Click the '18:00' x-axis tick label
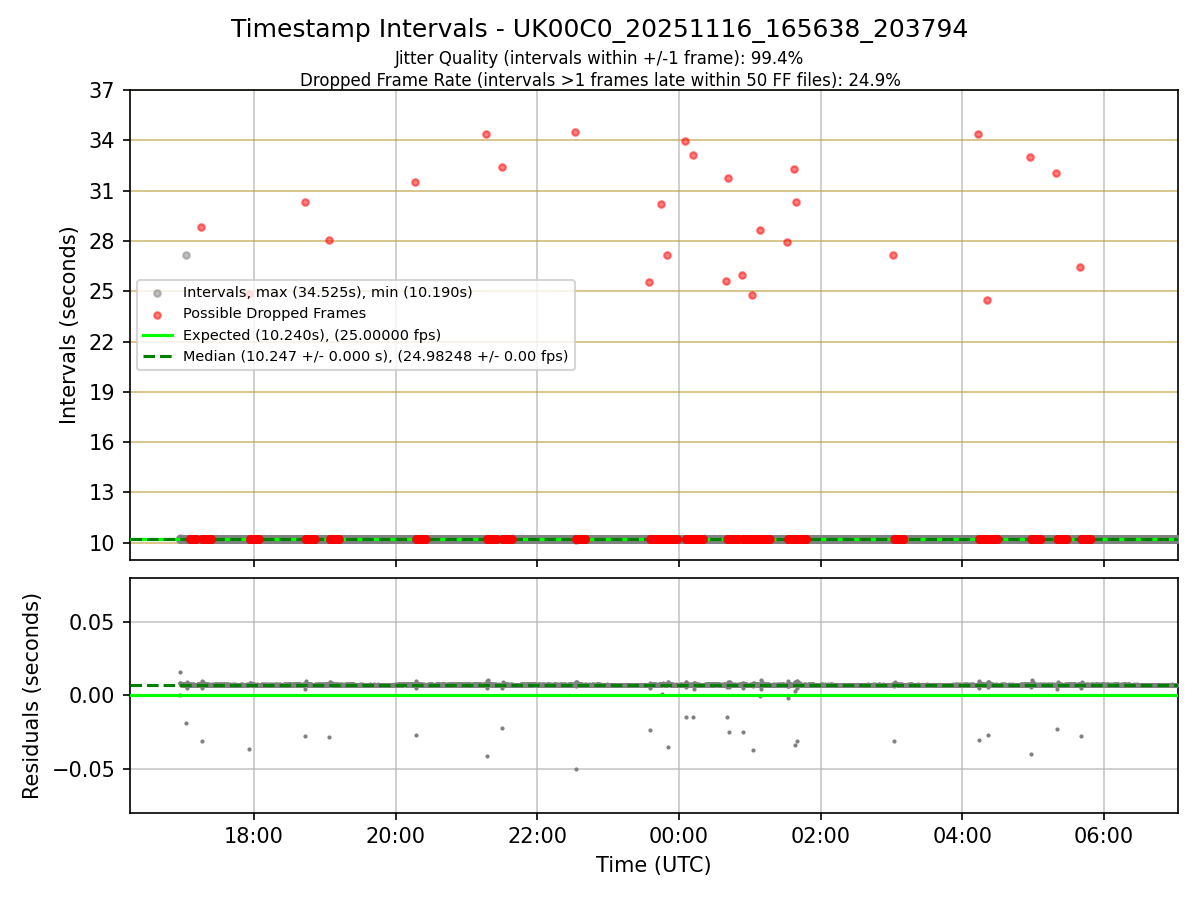Screen dimensions: 1200x900 click(254, 835)
